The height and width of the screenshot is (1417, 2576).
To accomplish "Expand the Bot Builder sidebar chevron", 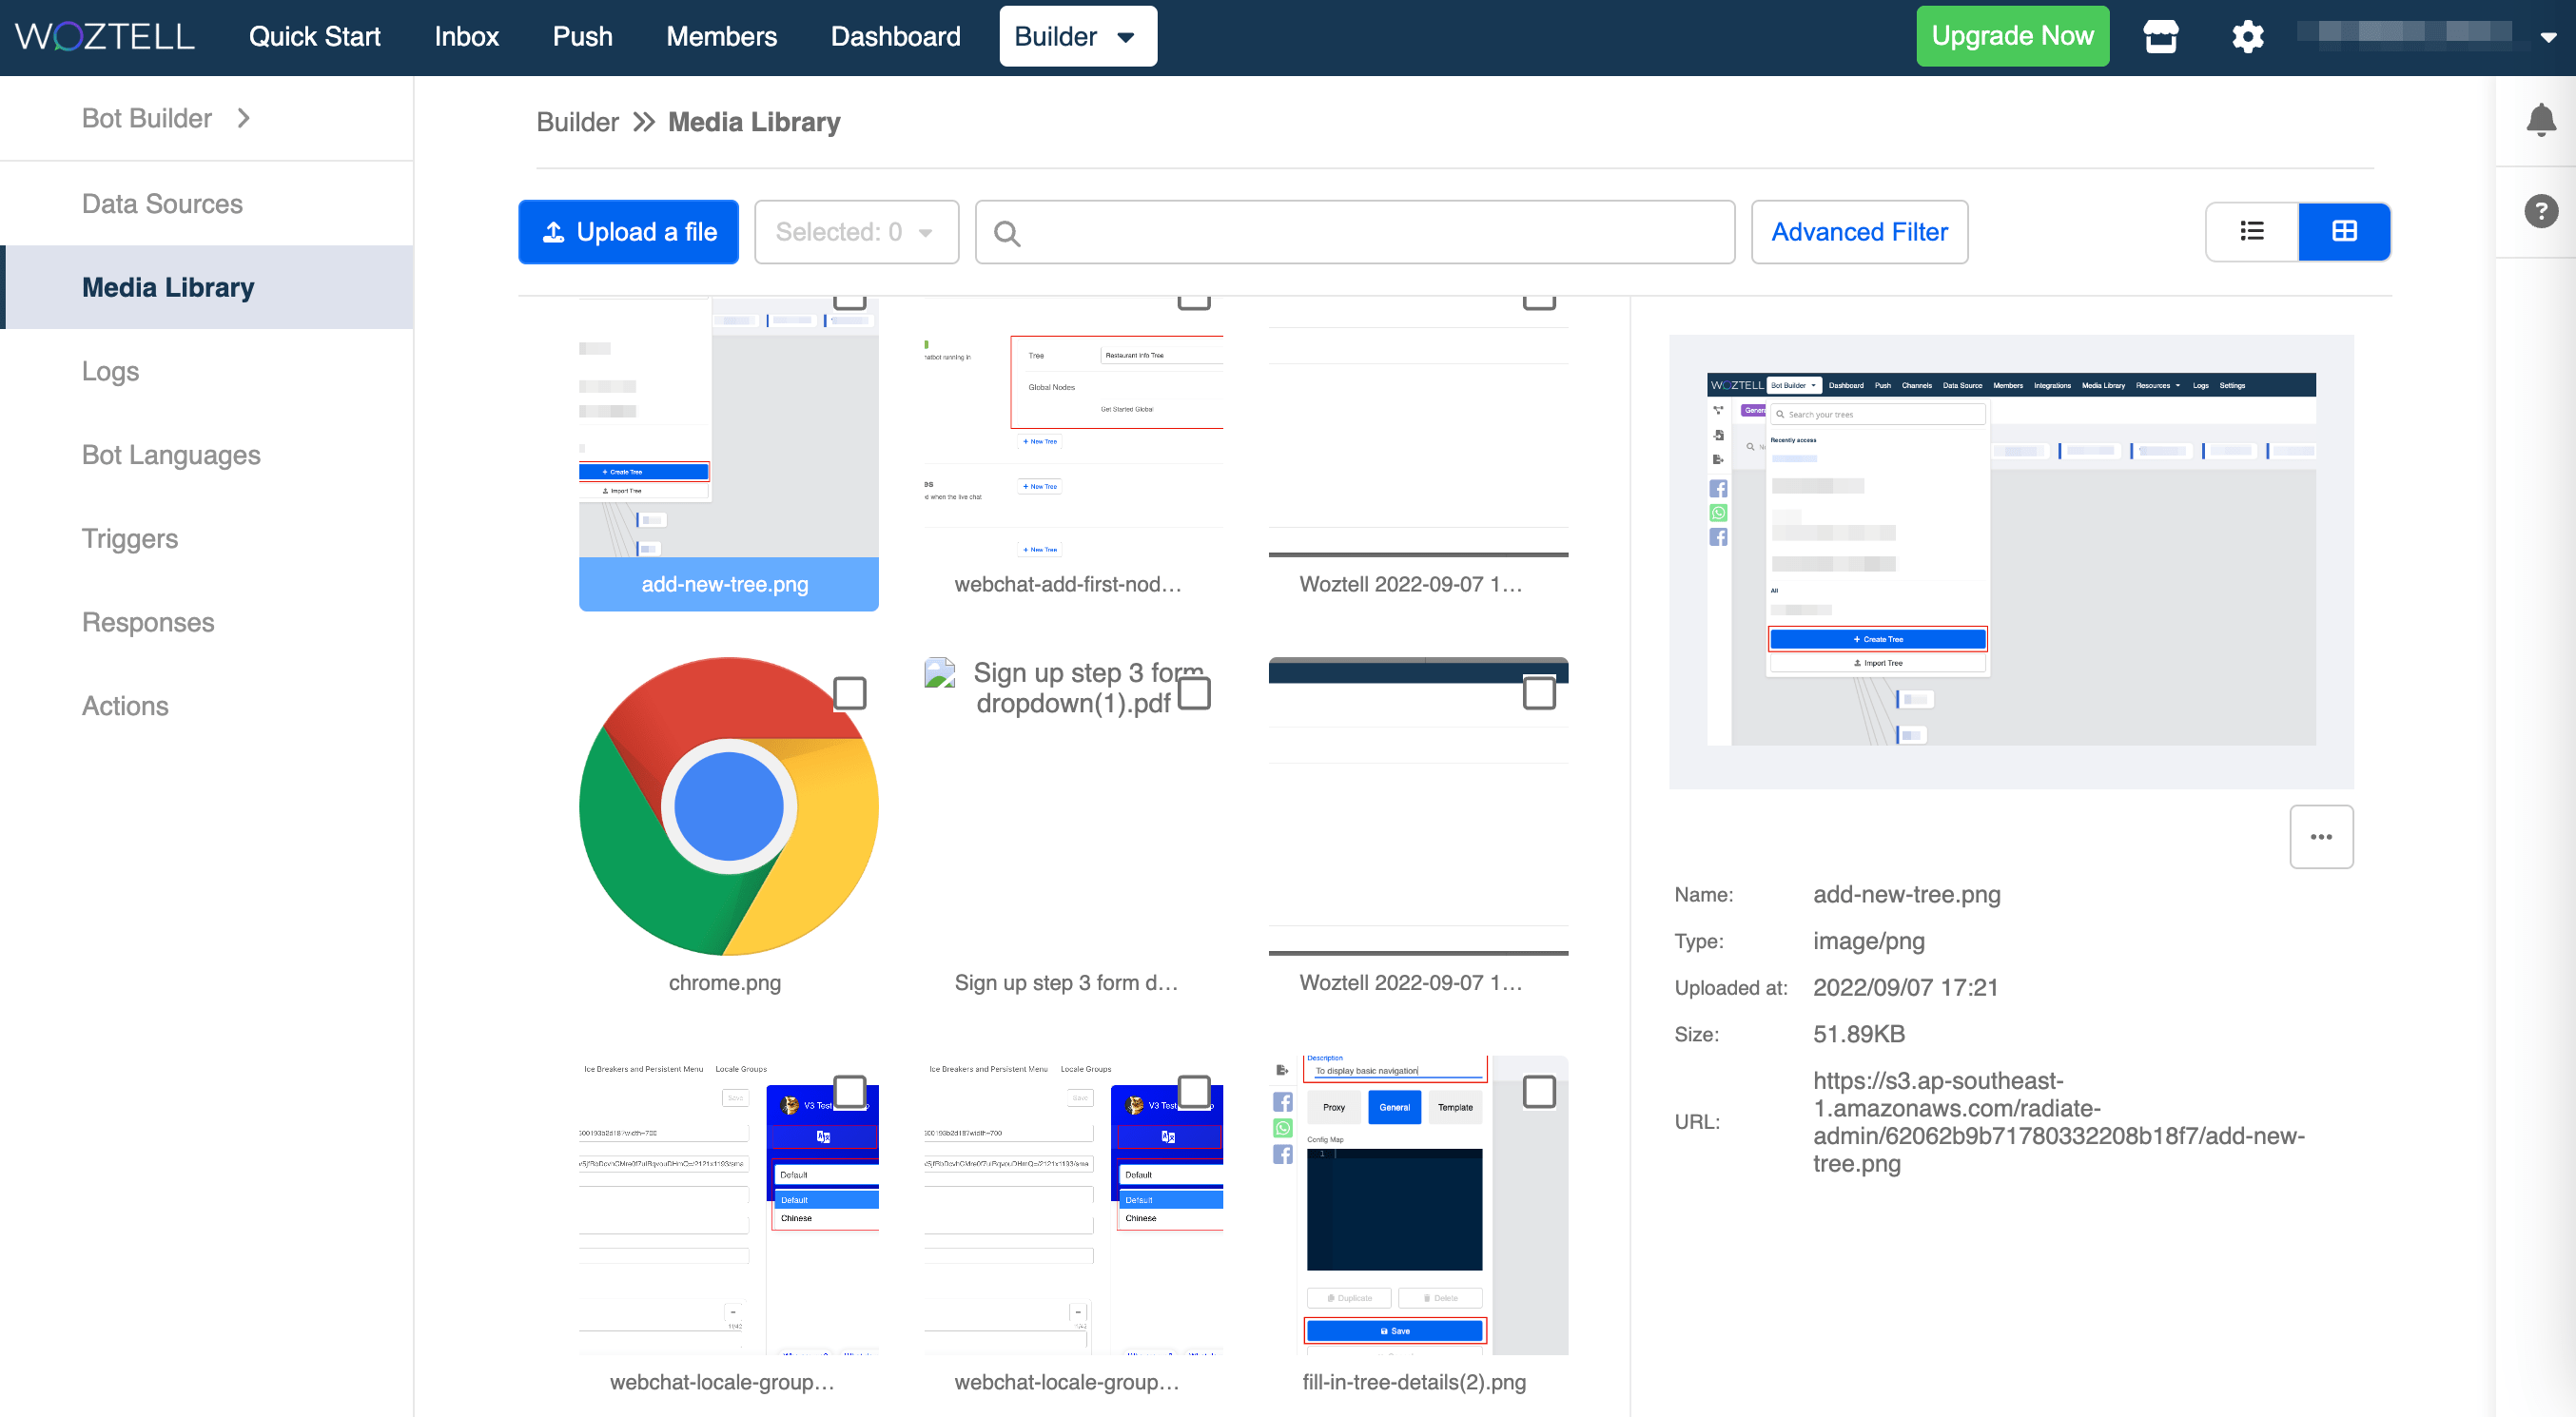I will coord(243,118).
